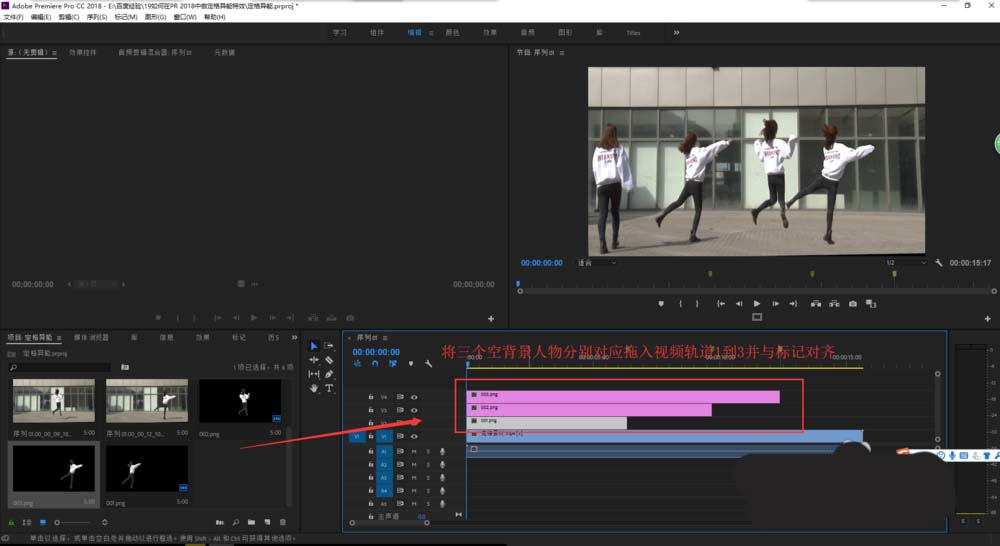1000x546 pixels.
Task: Switch to the 颜色 workspace tab
Action: 452,32
